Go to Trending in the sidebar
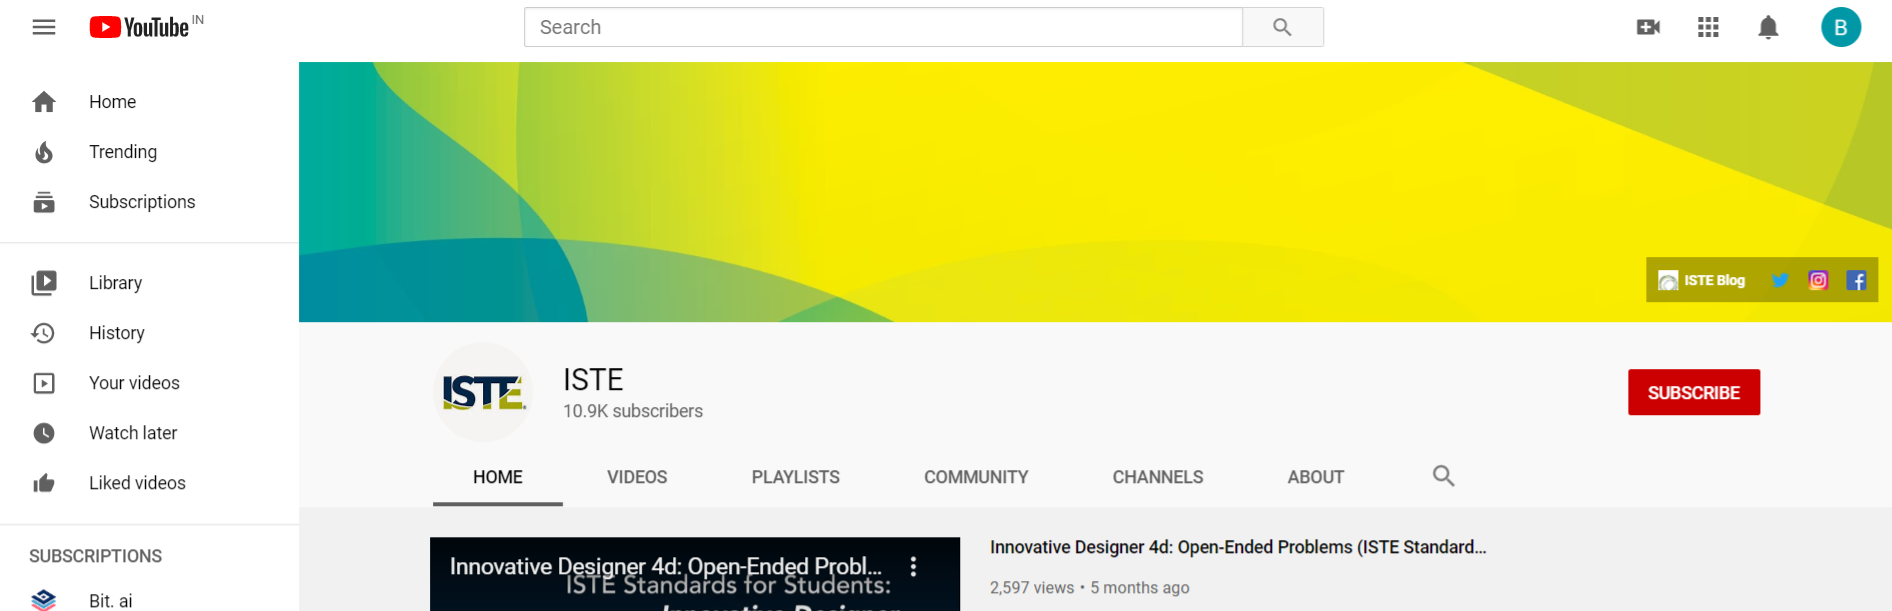 (x=123, y=152)
